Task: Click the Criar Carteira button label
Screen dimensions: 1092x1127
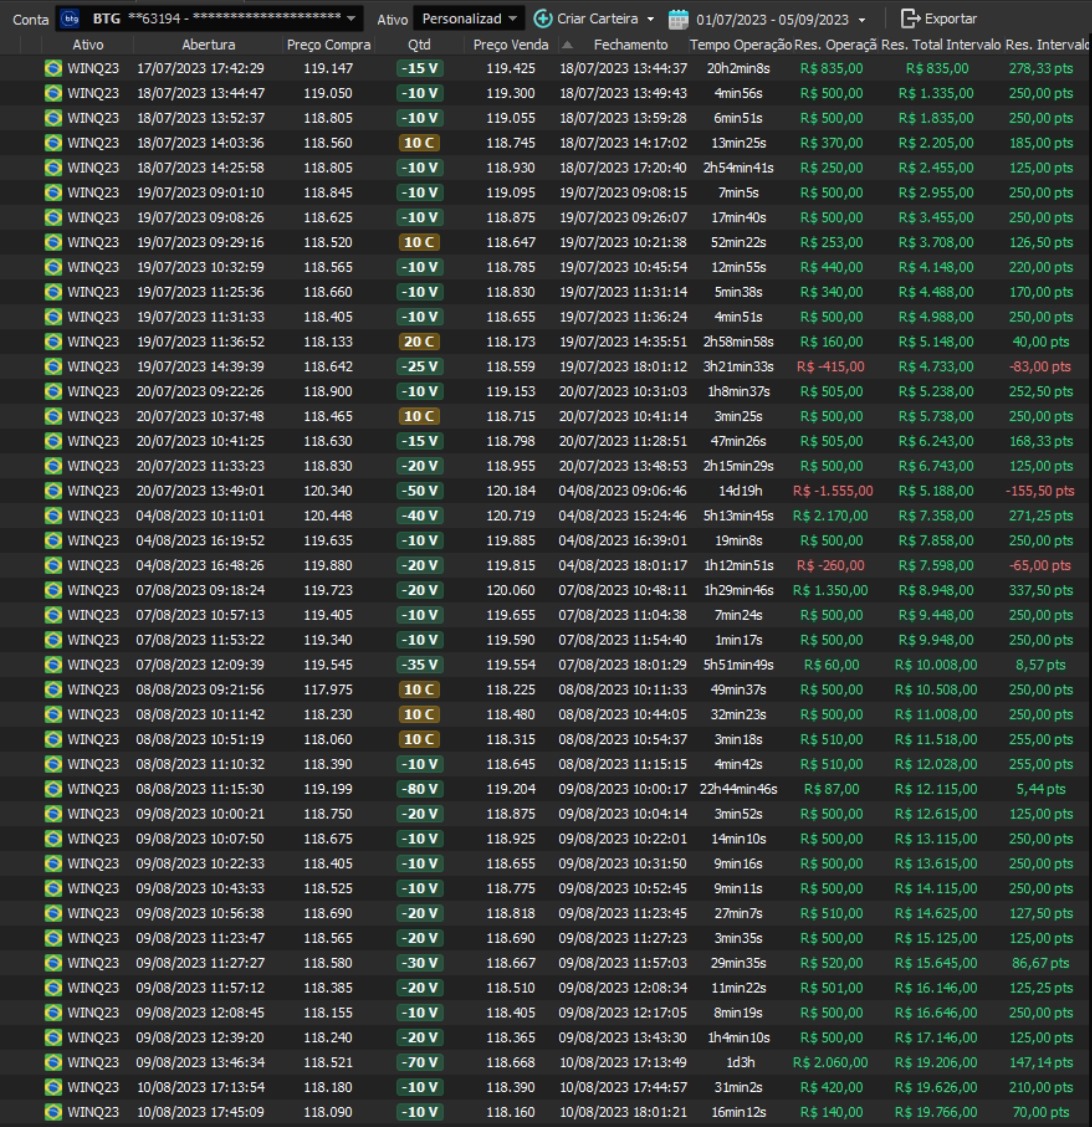Action: (598, 18)
